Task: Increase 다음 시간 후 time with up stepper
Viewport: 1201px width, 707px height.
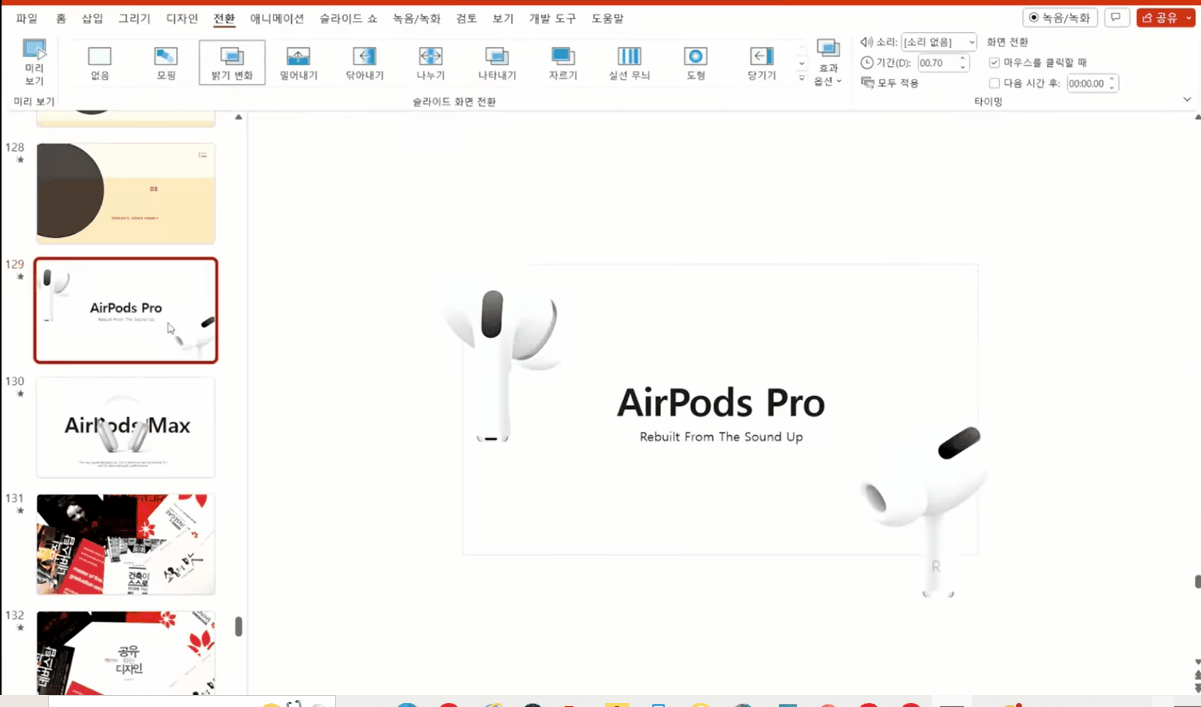Action: 1112,80
